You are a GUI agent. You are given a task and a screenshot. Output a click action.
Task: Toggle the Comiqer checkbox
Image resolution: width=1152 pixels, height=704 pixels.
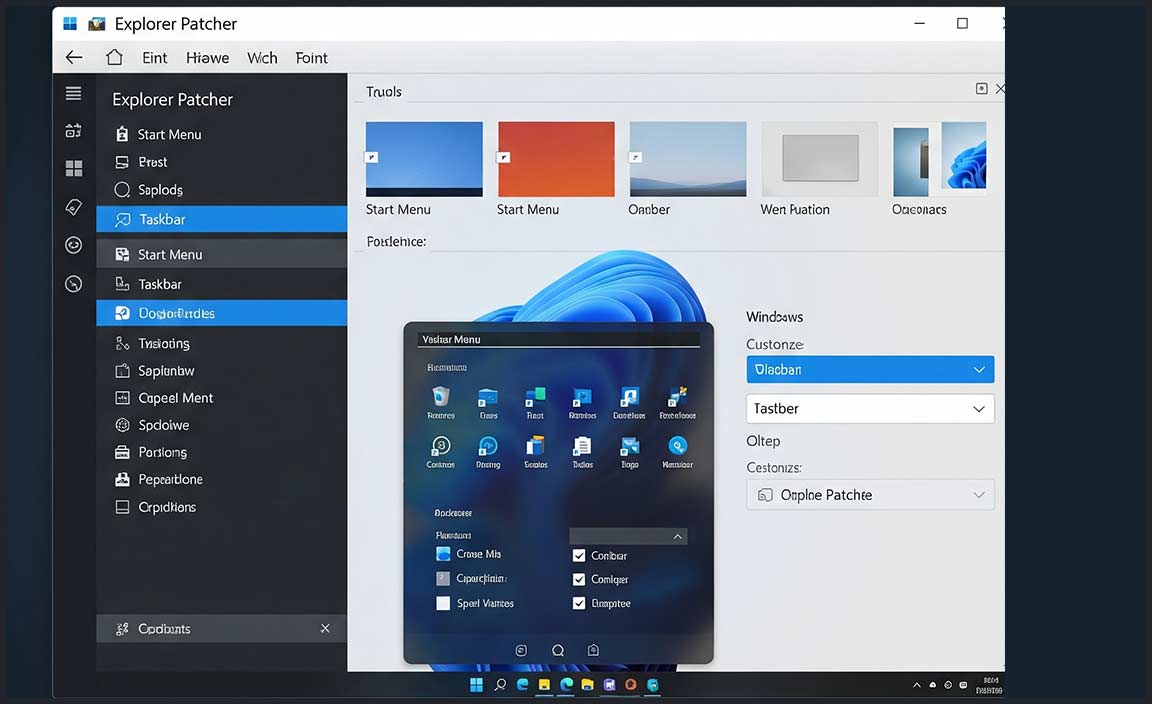pos(579,580)
